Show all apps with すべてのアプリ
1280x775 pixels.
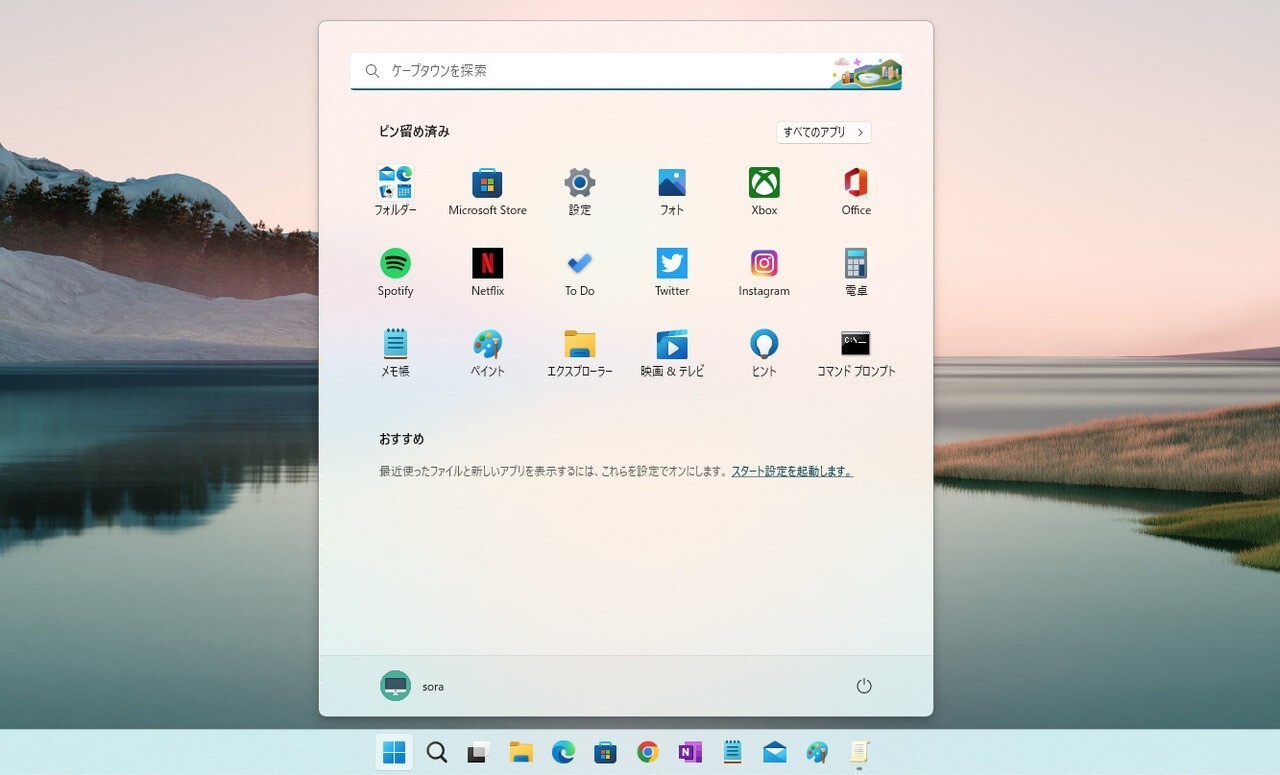point(823,132)
